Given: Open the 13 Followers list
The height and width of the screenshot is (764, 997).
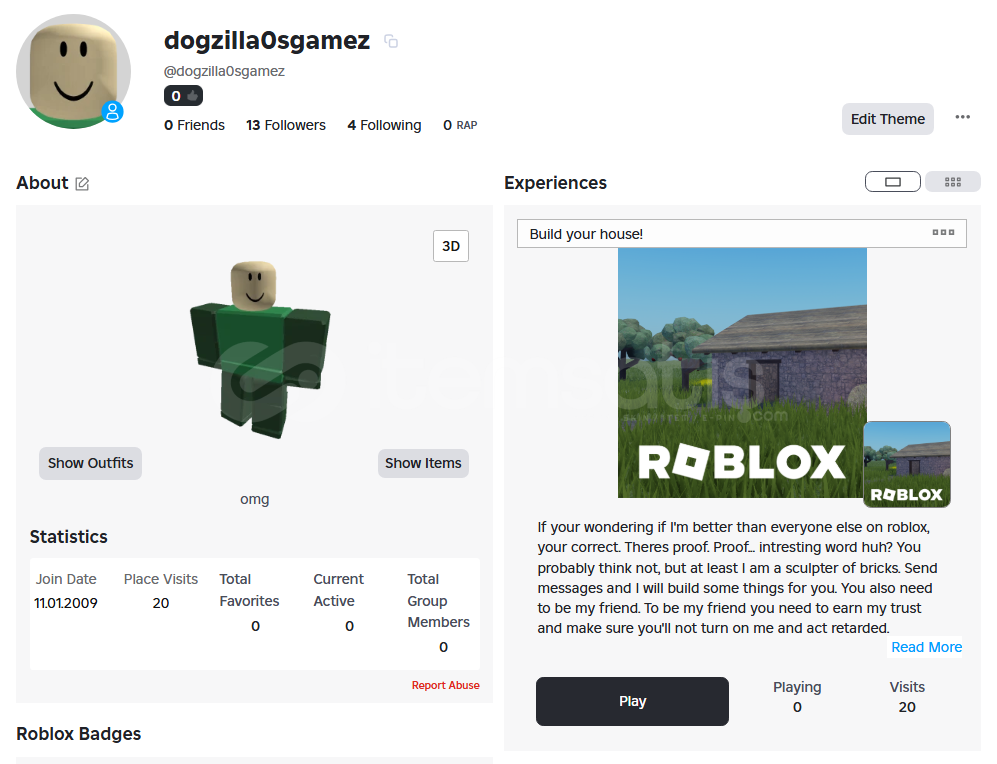Looking at the screenshot, I should [286, 125].
